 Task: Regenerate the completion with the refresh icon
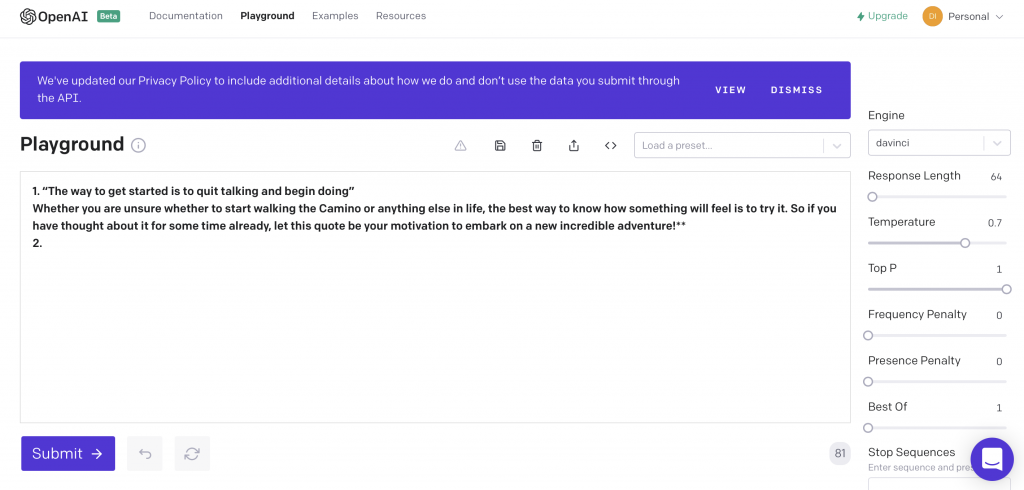click(192, 453)
